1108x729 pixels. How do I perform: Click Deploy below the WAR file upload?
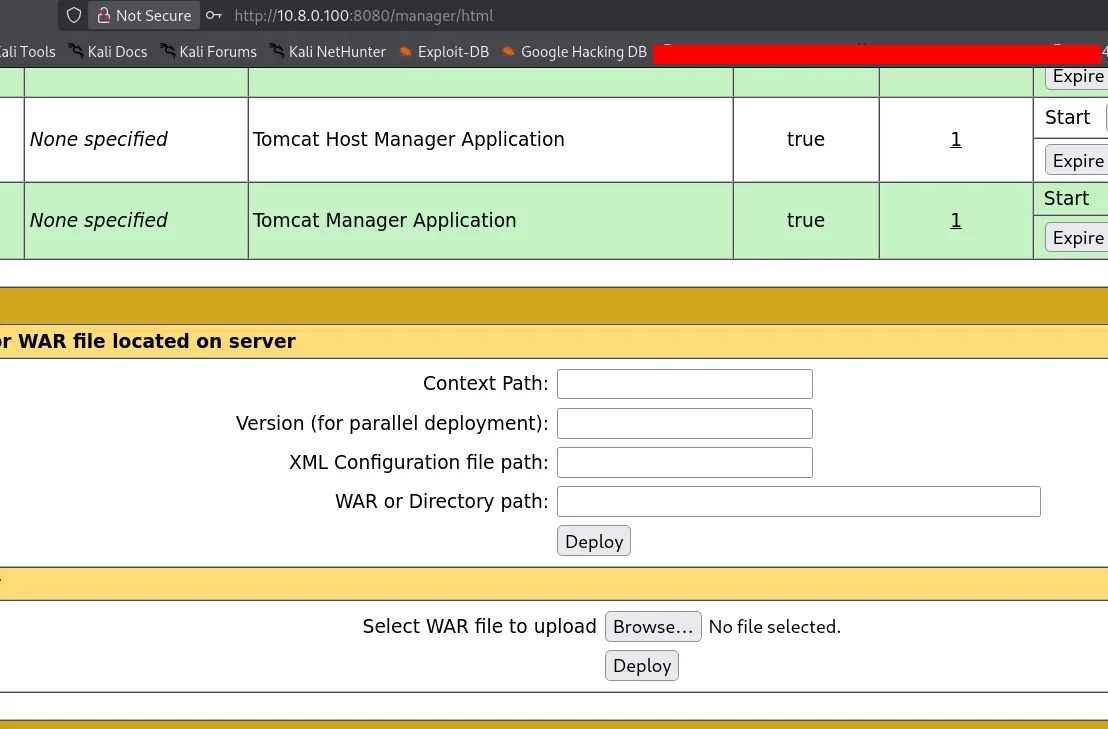tap(642, 665)
